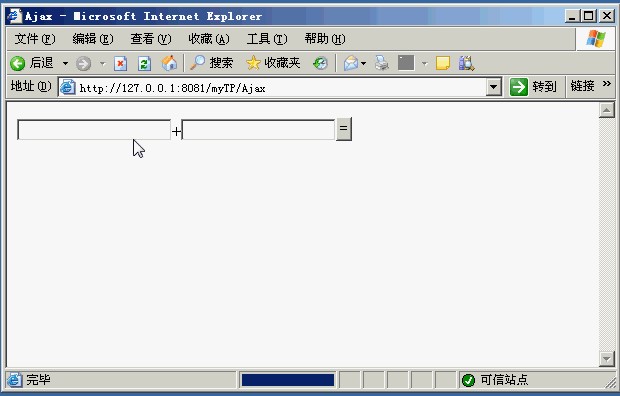The height and width of the screenshot is (396, 620).
Task: Focus the first number input field
Action: point(94,129)
